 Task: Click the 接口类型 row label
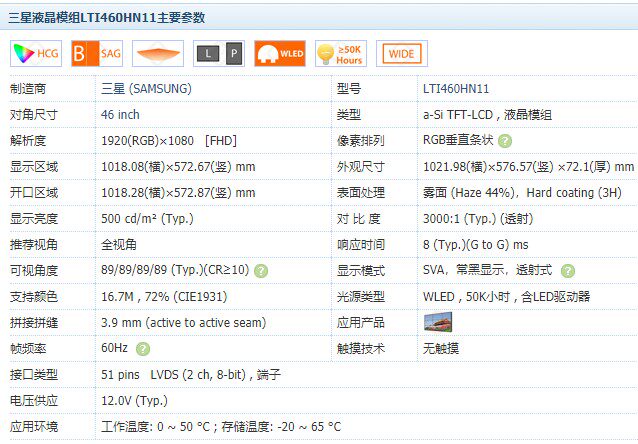tap(34, 374)
